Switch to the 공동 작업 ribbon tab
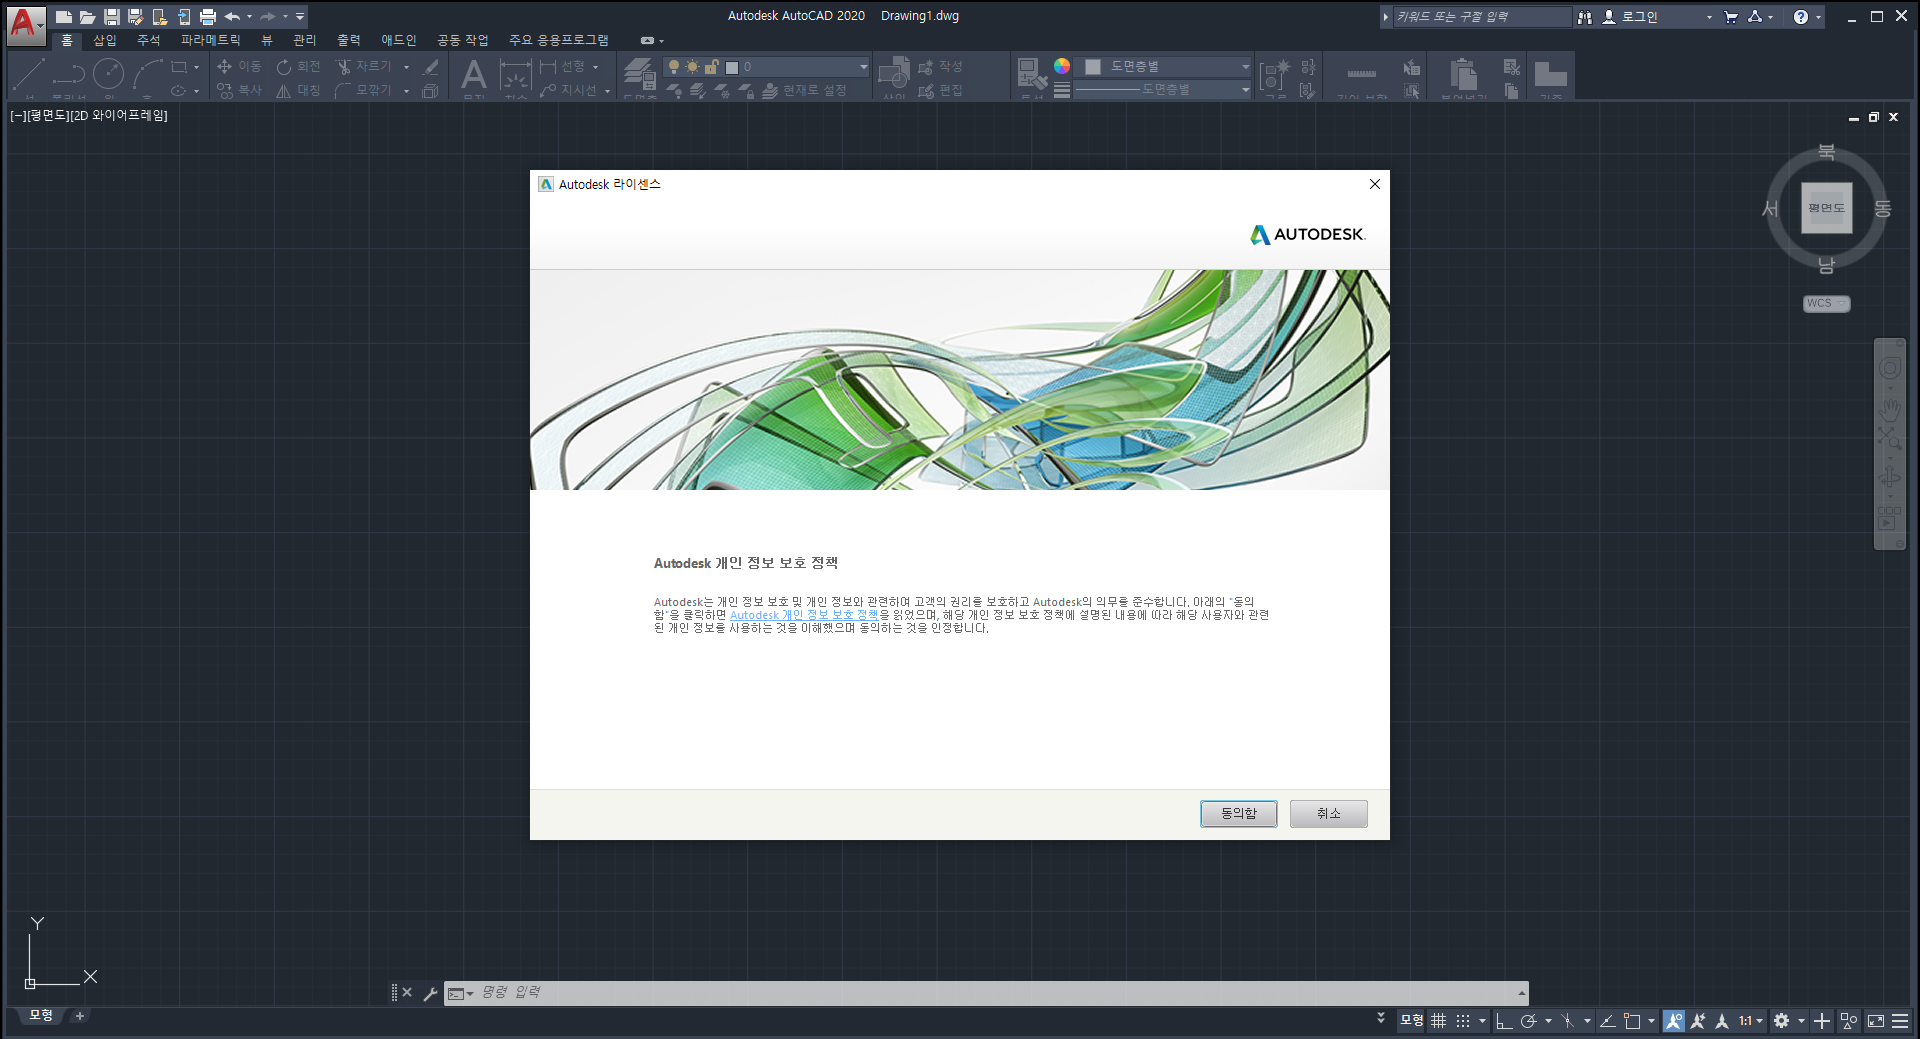Screen dimensions: 1920x1039 pos(462,40)
